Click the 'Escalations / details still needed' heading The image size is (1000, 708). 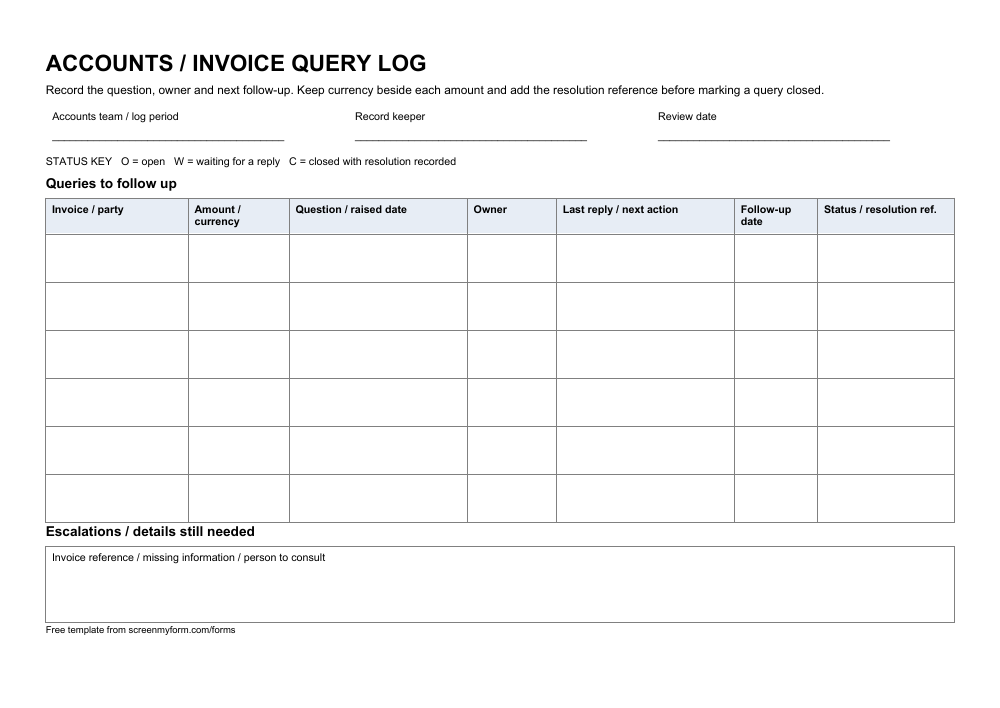[x=150, y=532]
